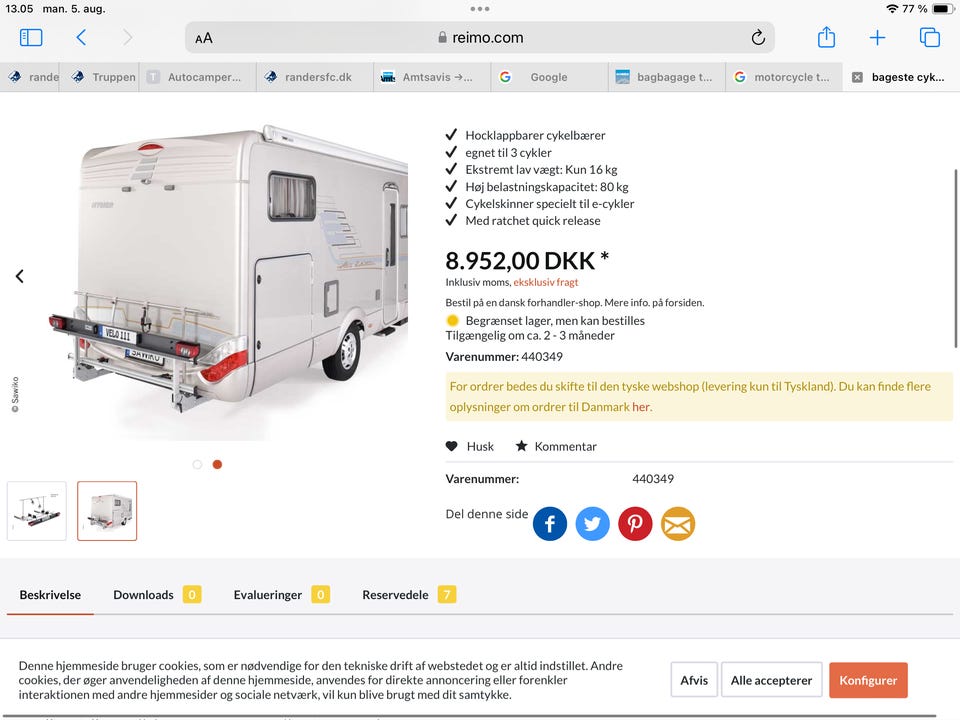960x720 pixels.
Task: Show previous product image with left arrow
Action: point(20,276)
